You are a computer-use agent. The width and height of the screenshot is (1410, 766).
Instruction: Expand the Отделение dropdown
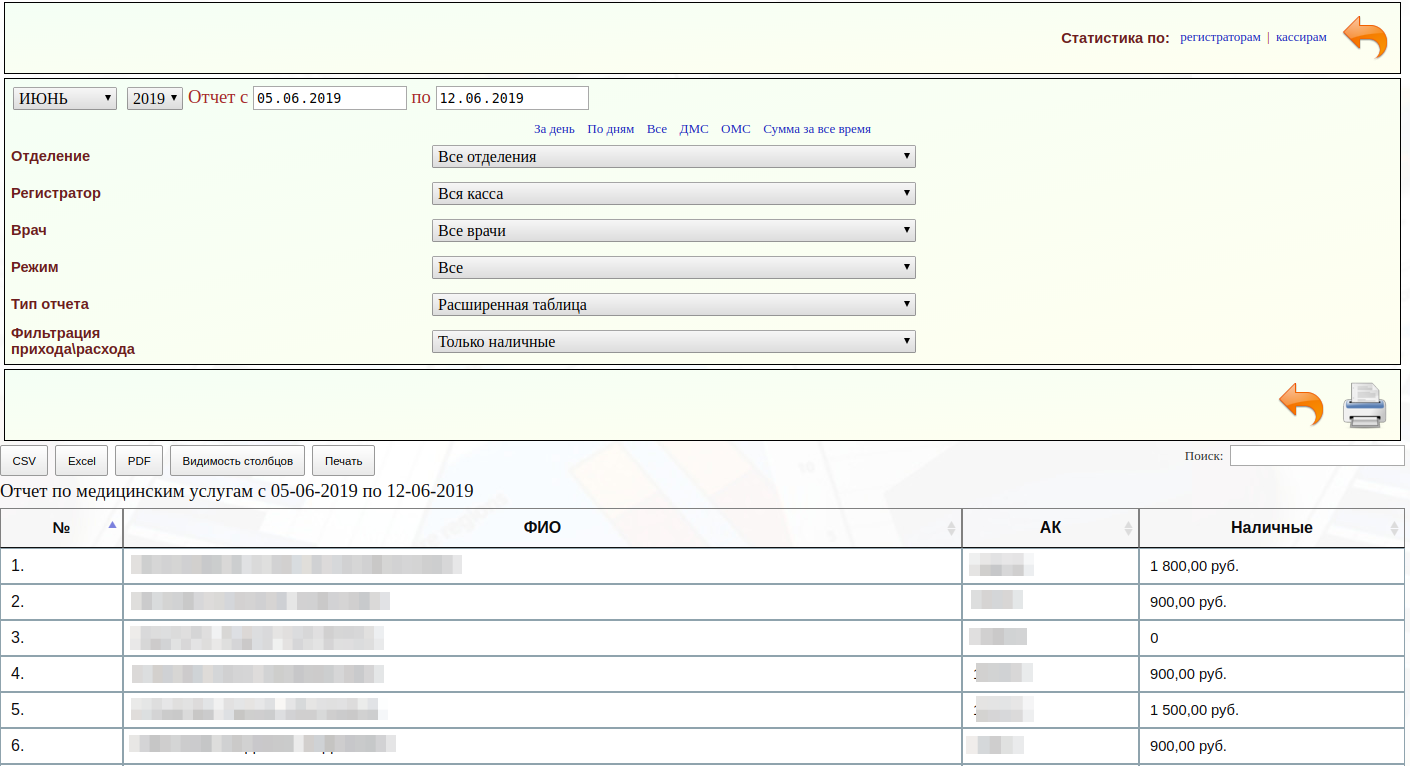pyautogui.click(x=673, y=157)
